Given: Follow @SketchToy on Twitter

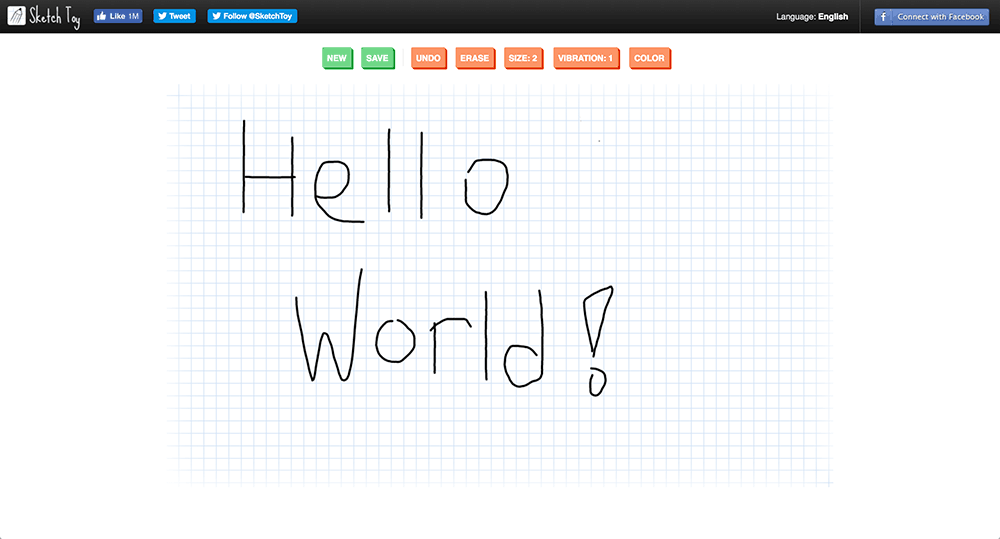Looking at the screenshot, I should (x=252, y=16).
